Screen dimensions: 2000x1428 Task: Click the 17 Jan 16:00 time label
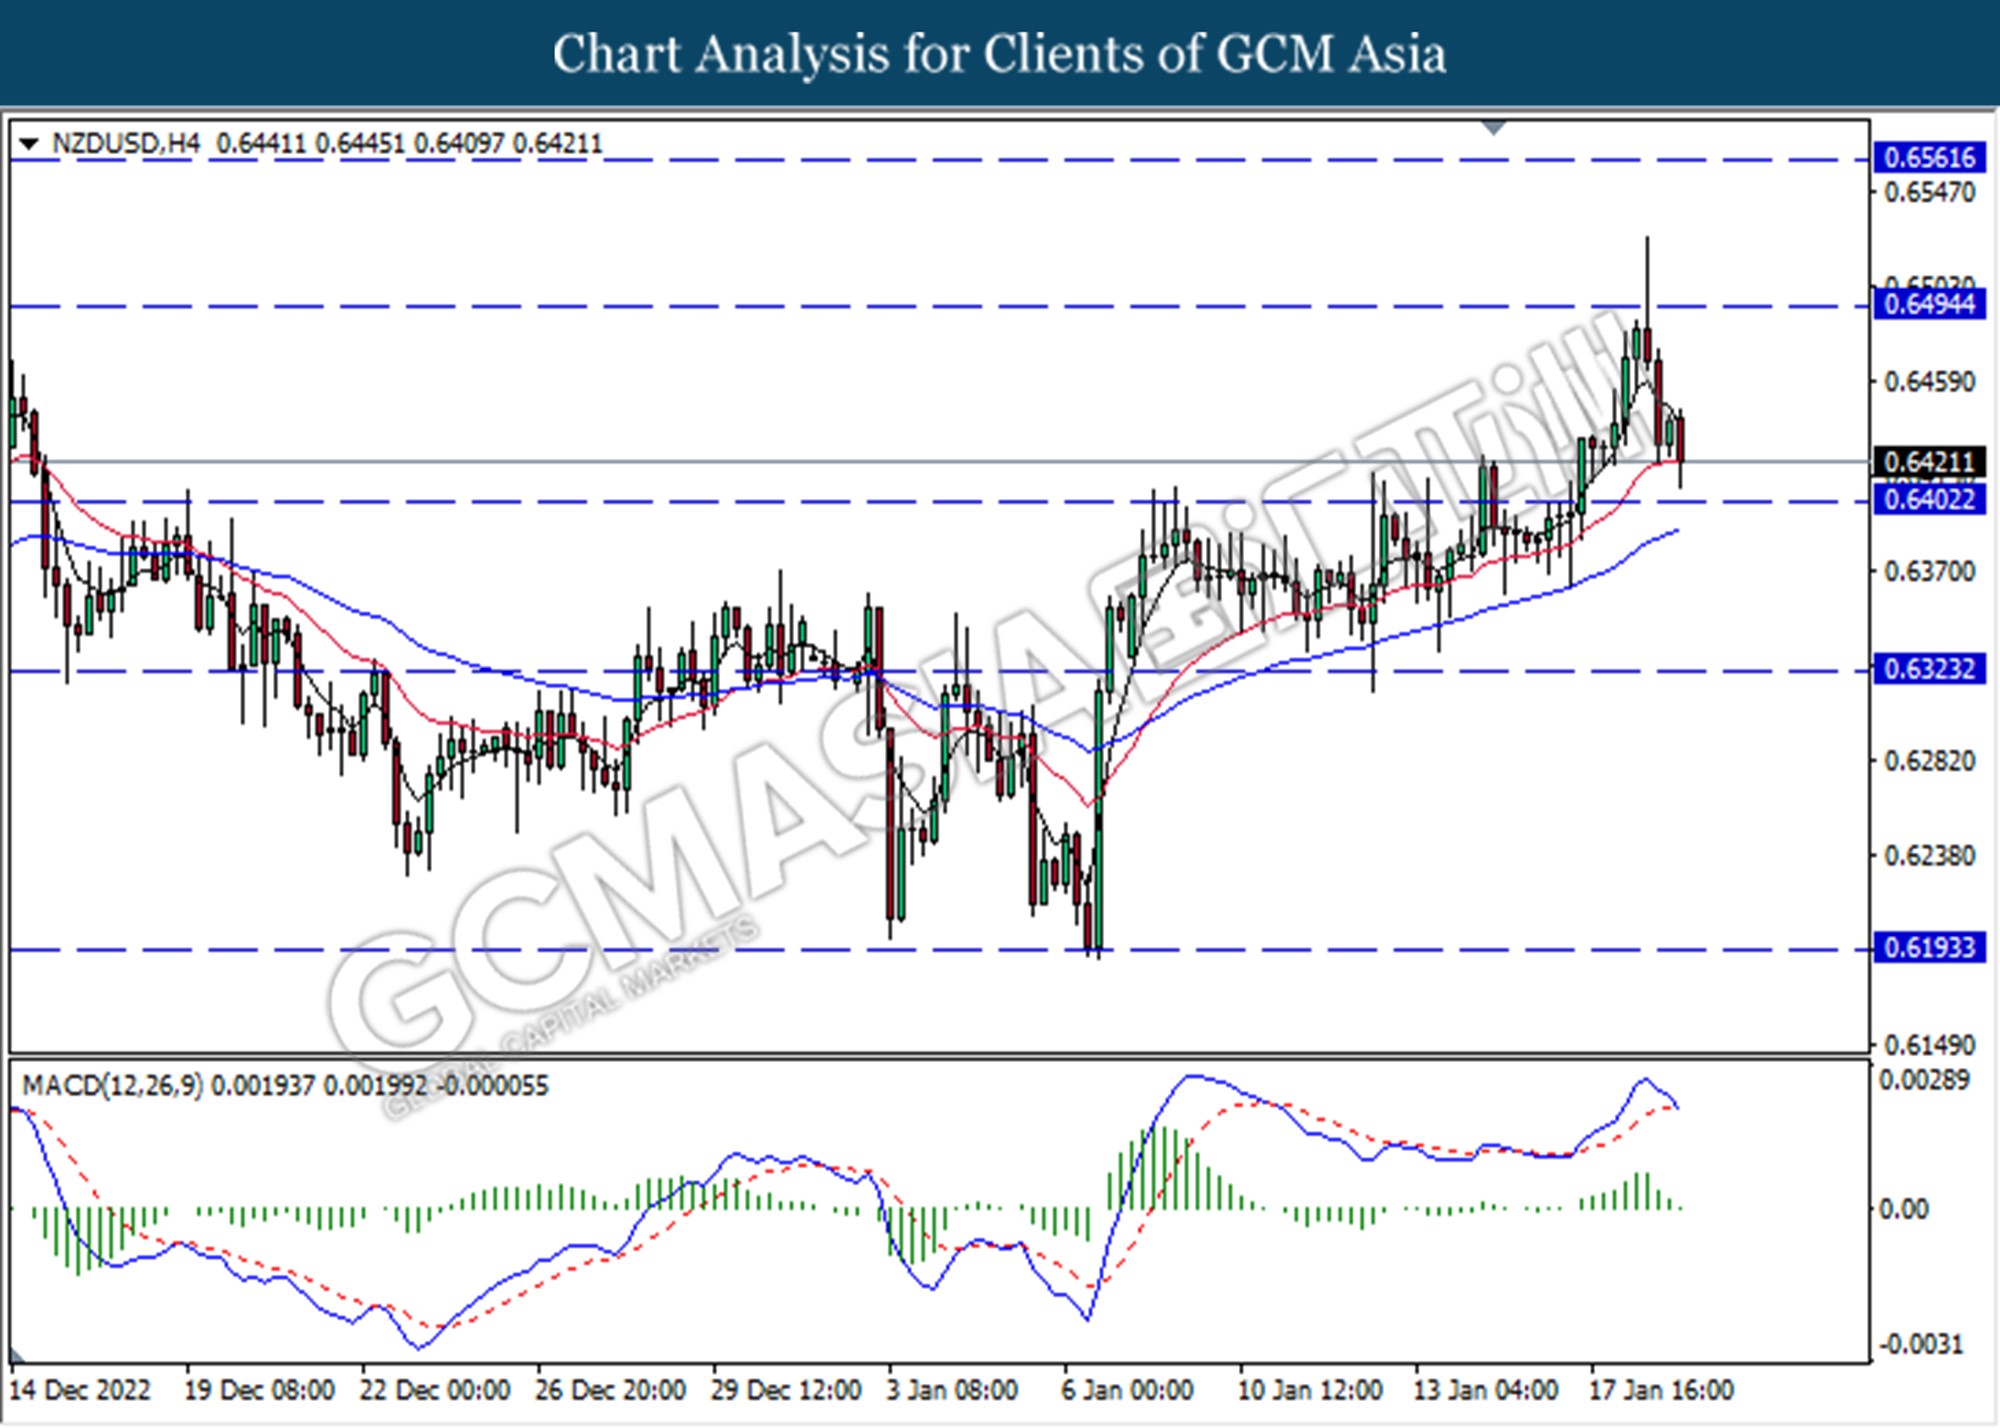click(1661, 1390)
